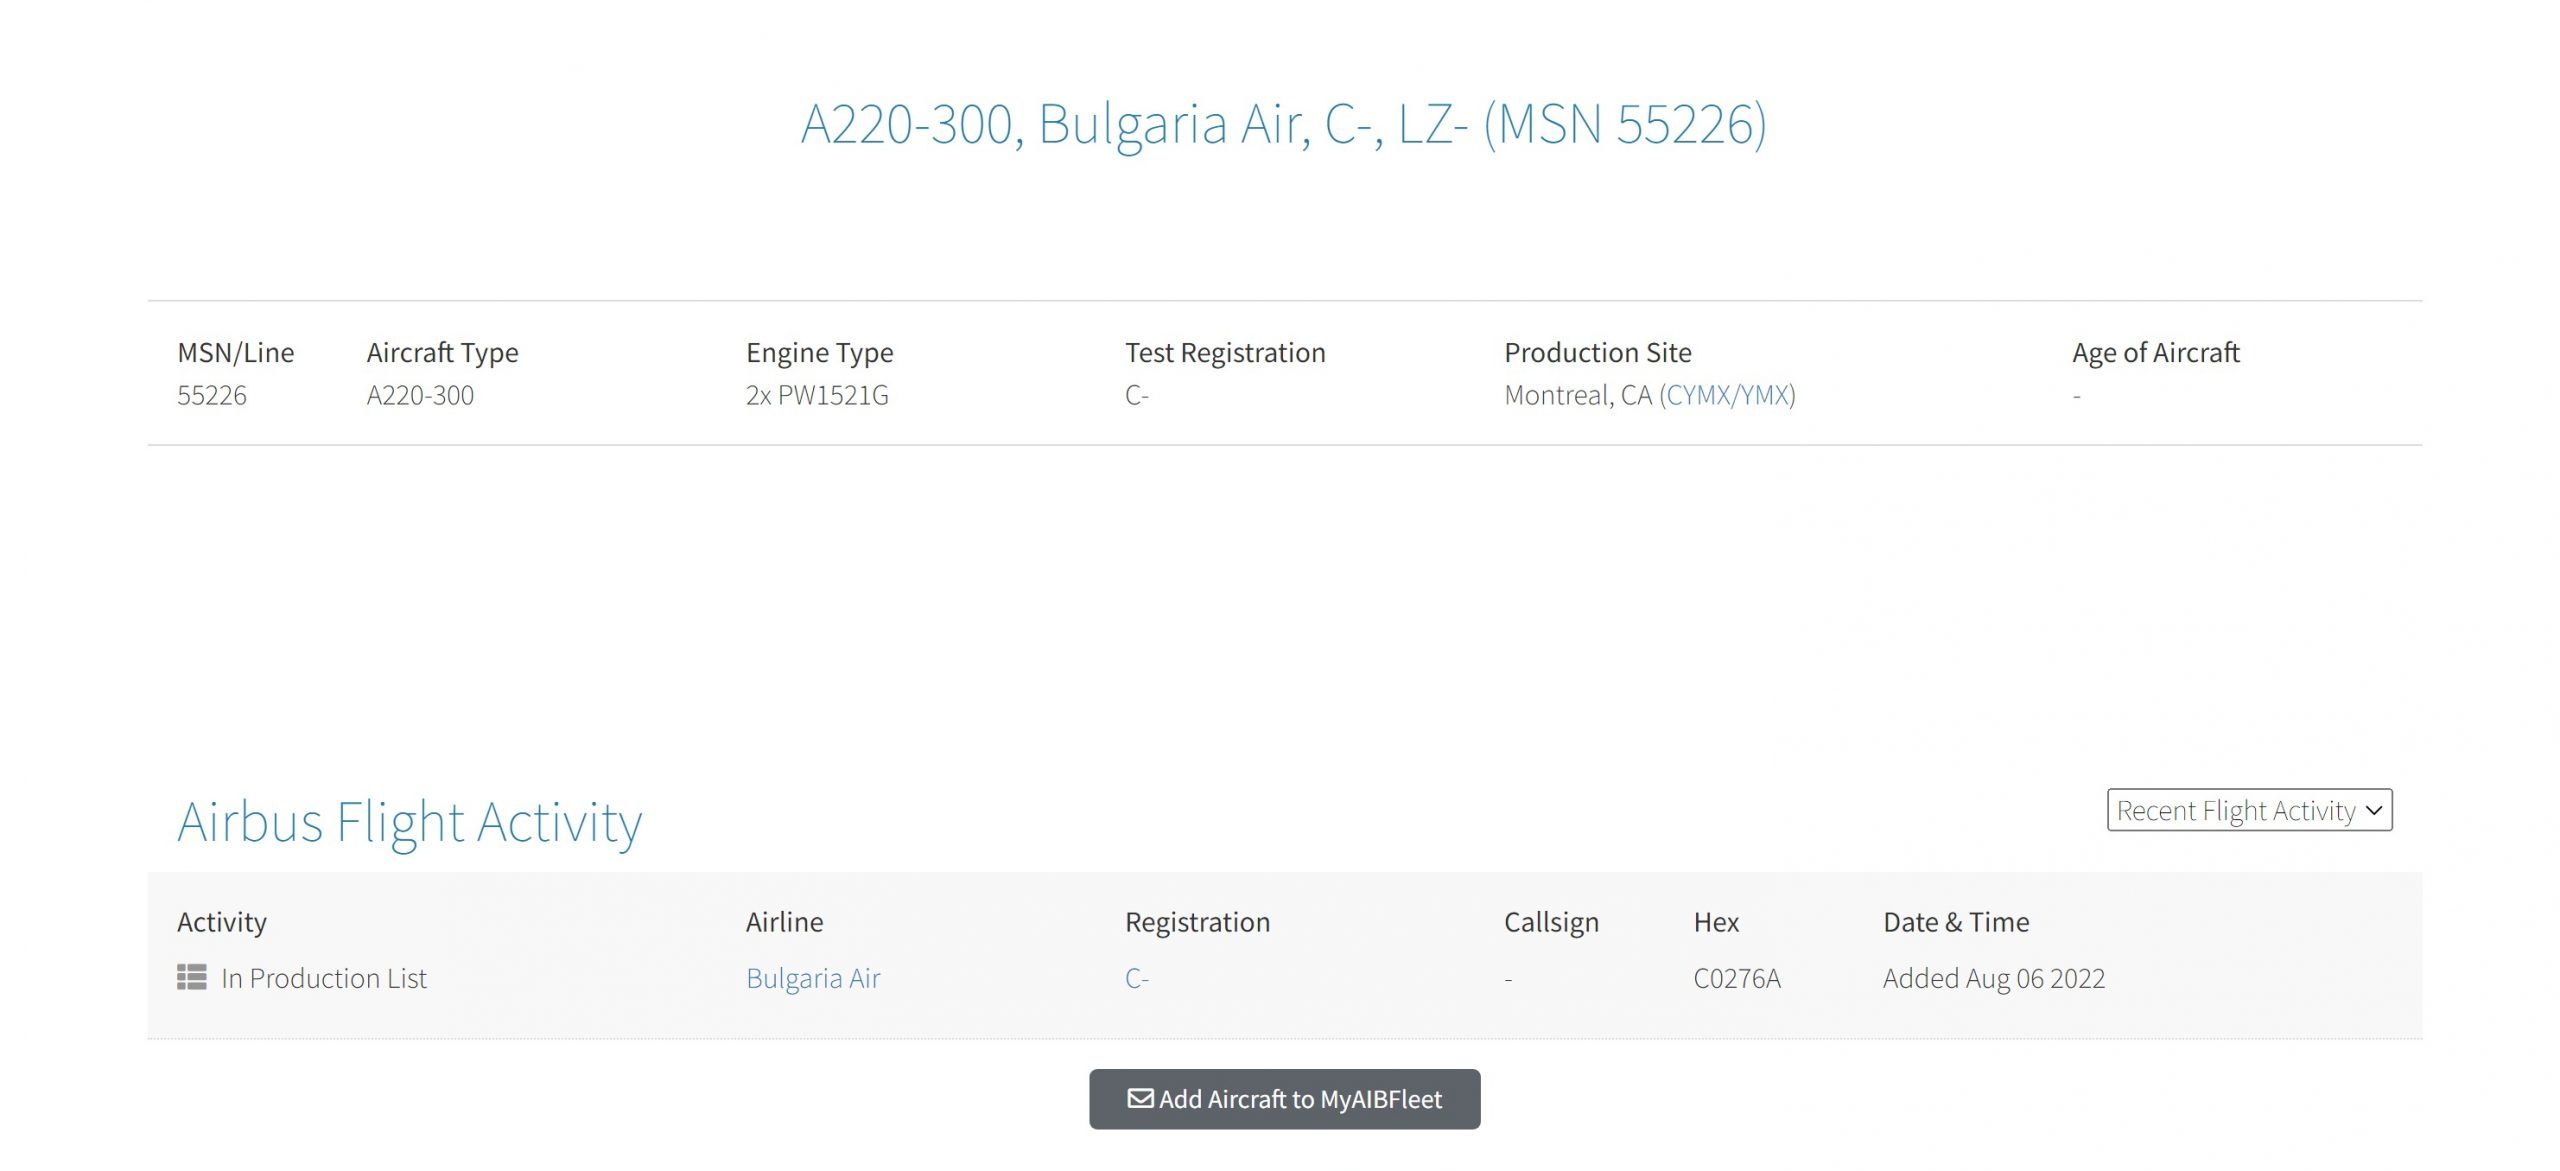Click the chevron arrow on the activity selector
Screen dimensions: 2560x1171
coord(2374,810)
